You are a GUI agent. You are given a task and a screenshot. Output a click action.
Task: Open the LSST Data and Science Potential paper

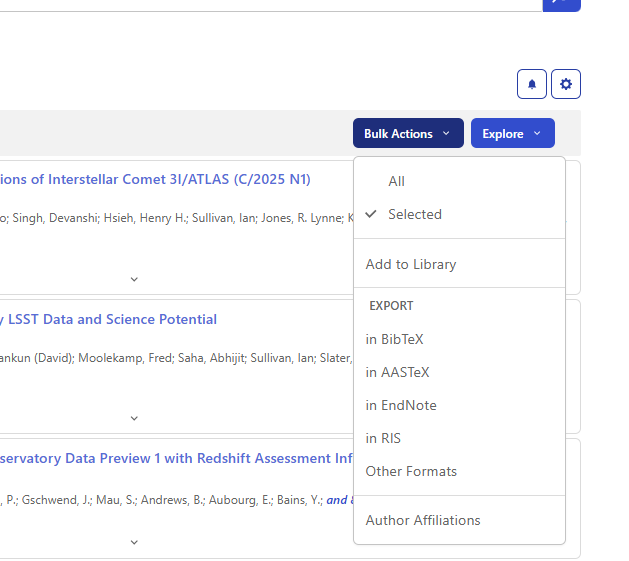pos(108,319)
